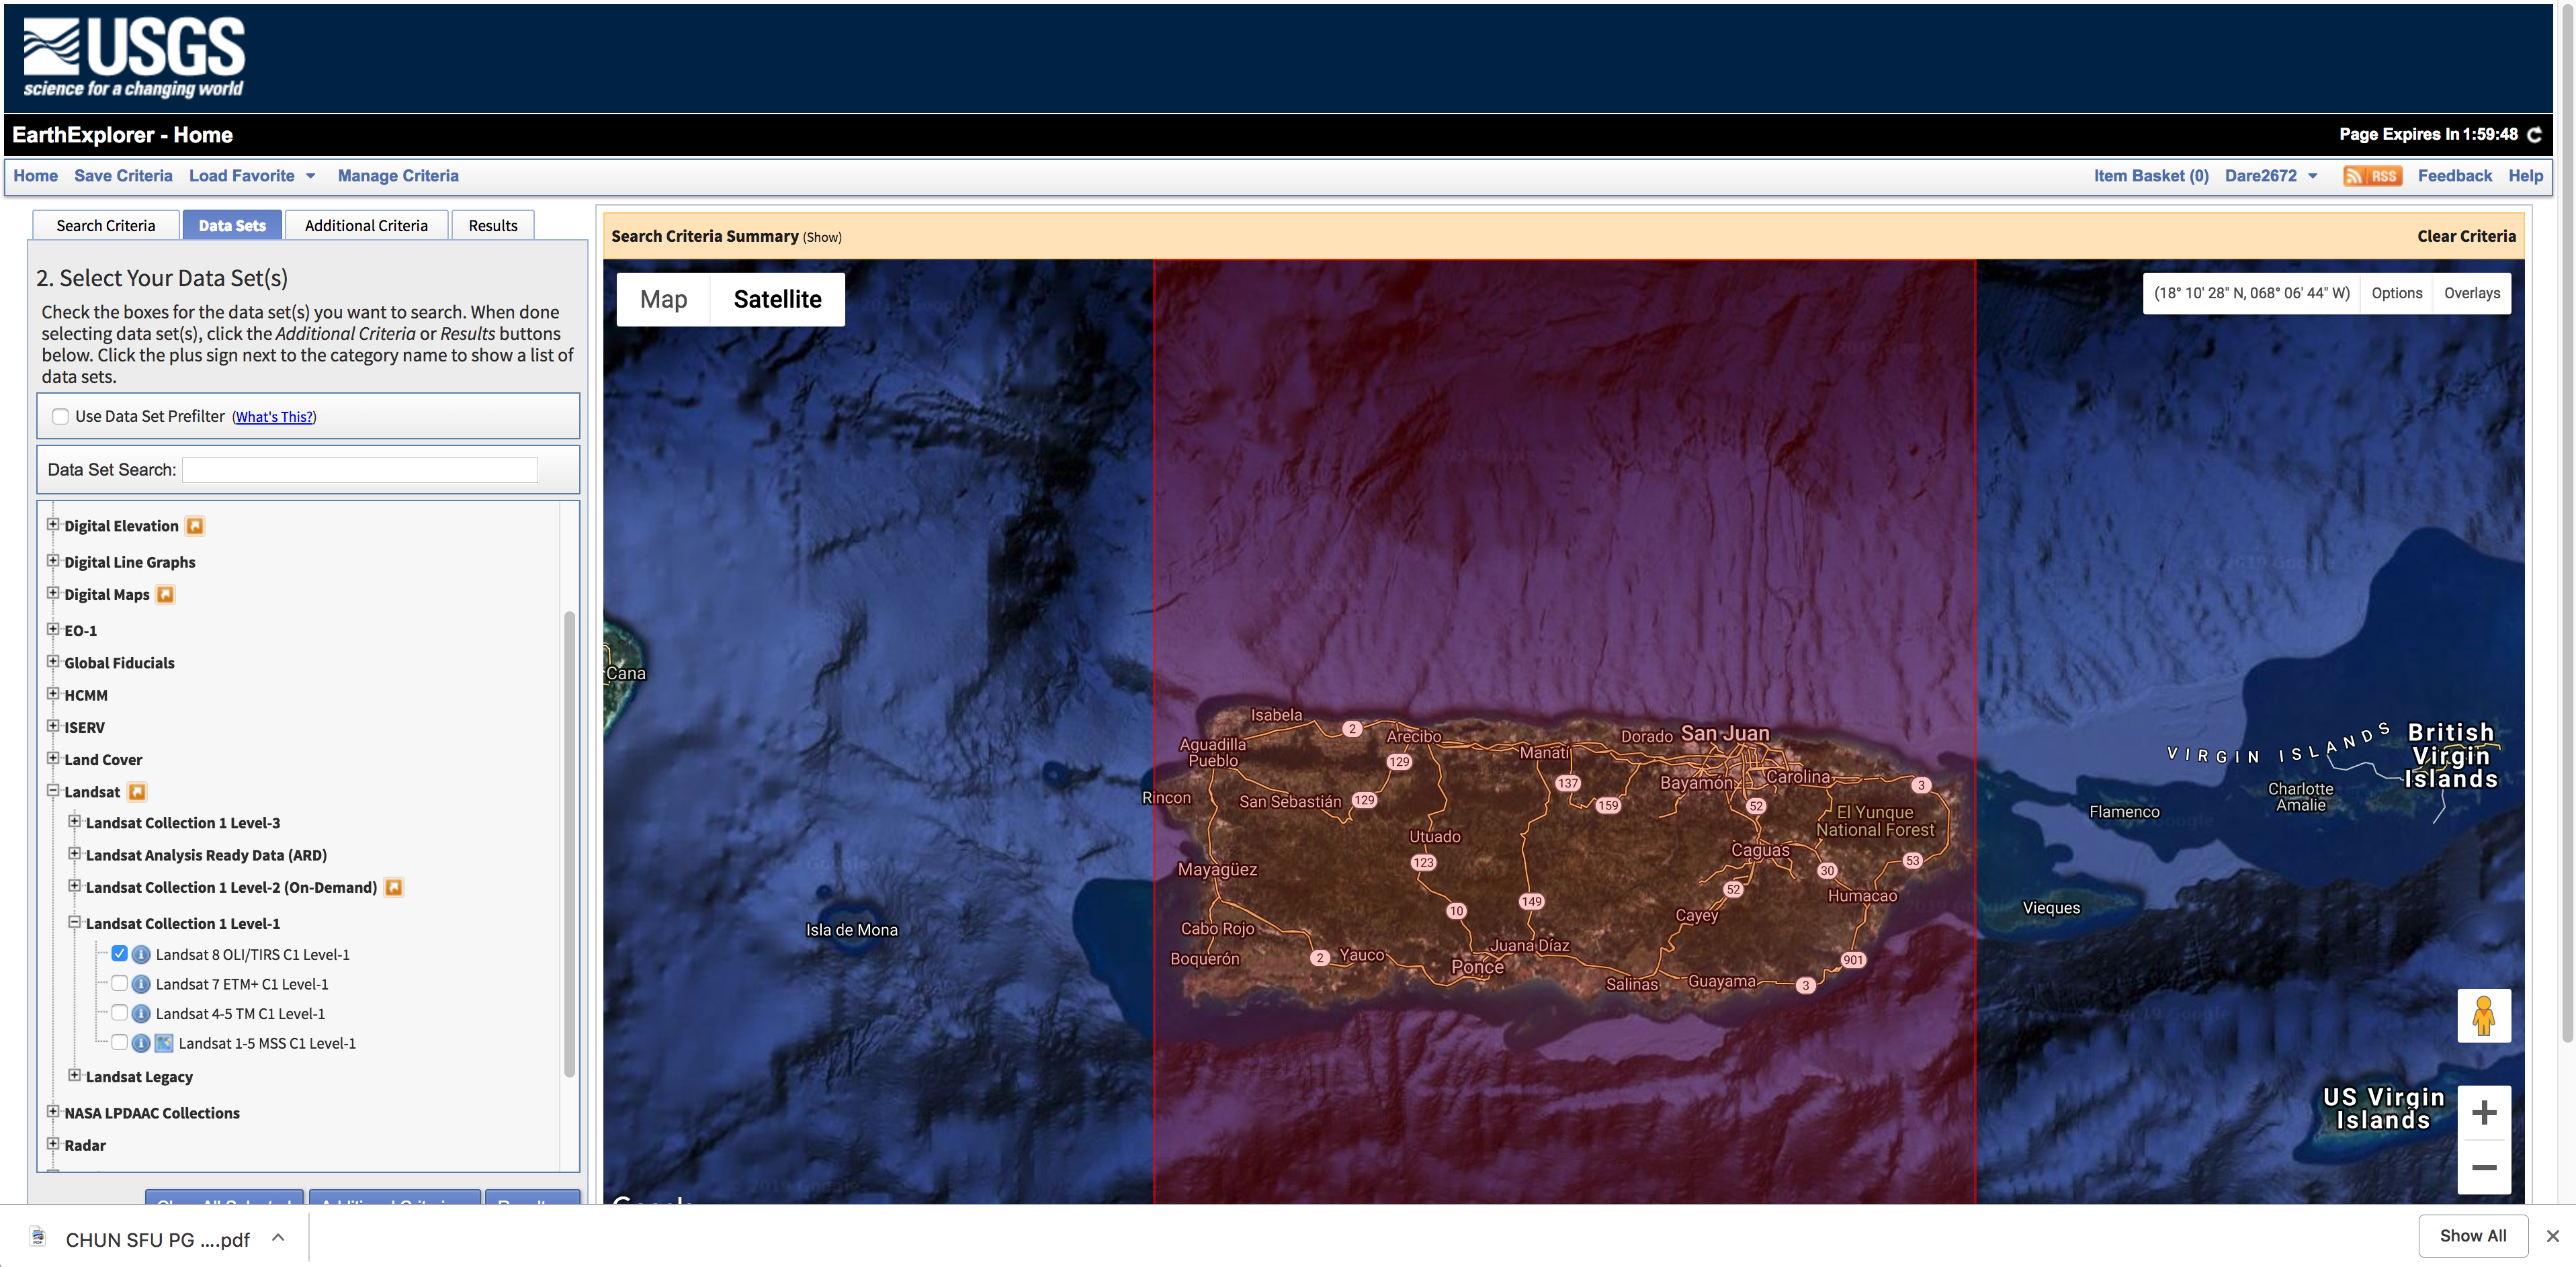Expand the Digital Elevation category
2576x1267 pixels.
(53, 523)
